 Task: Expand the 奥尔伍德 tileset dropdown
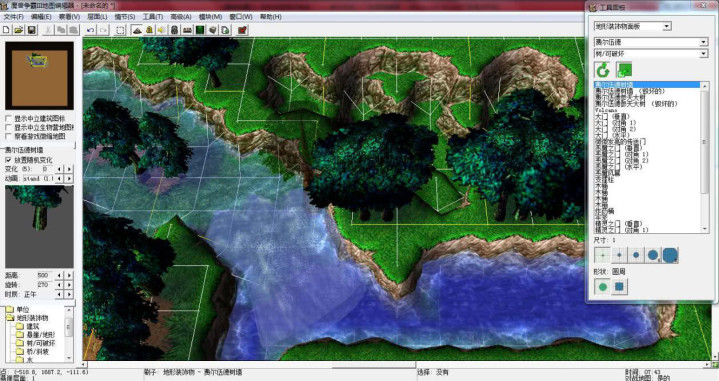tap(651, 42)
